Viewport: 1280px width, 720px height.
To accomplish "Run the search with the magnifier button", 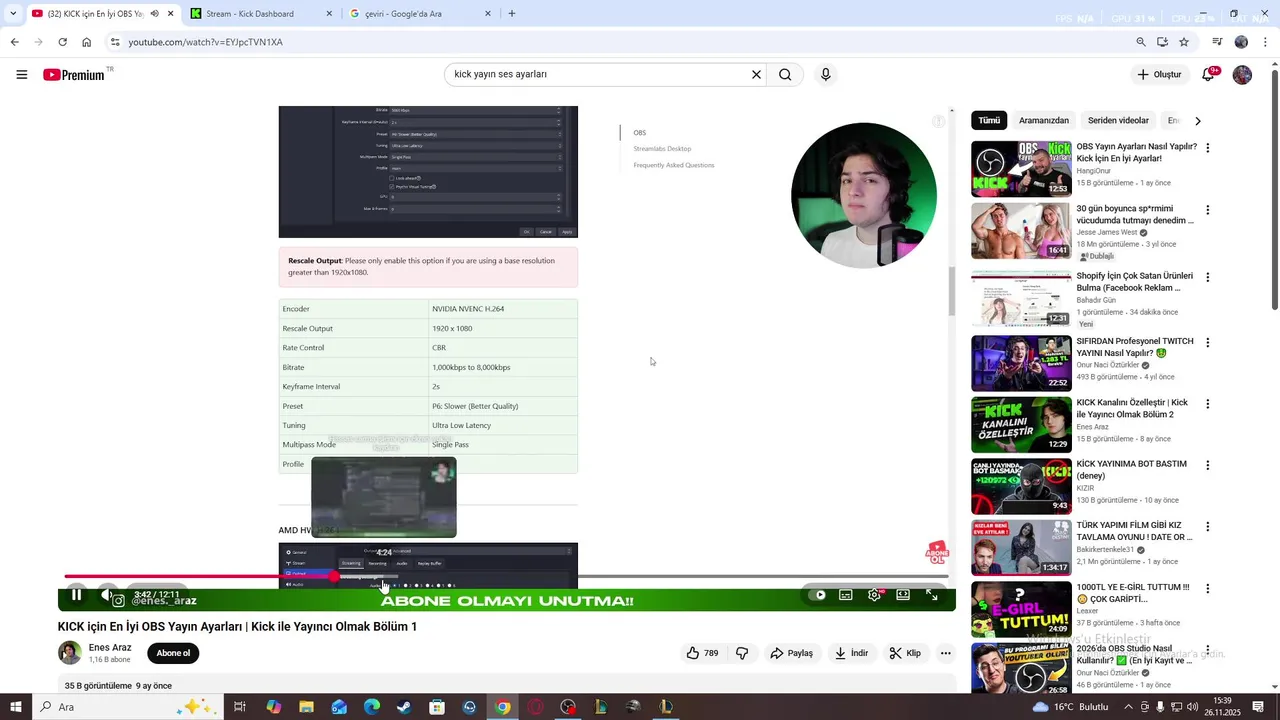I will point(786,74).
